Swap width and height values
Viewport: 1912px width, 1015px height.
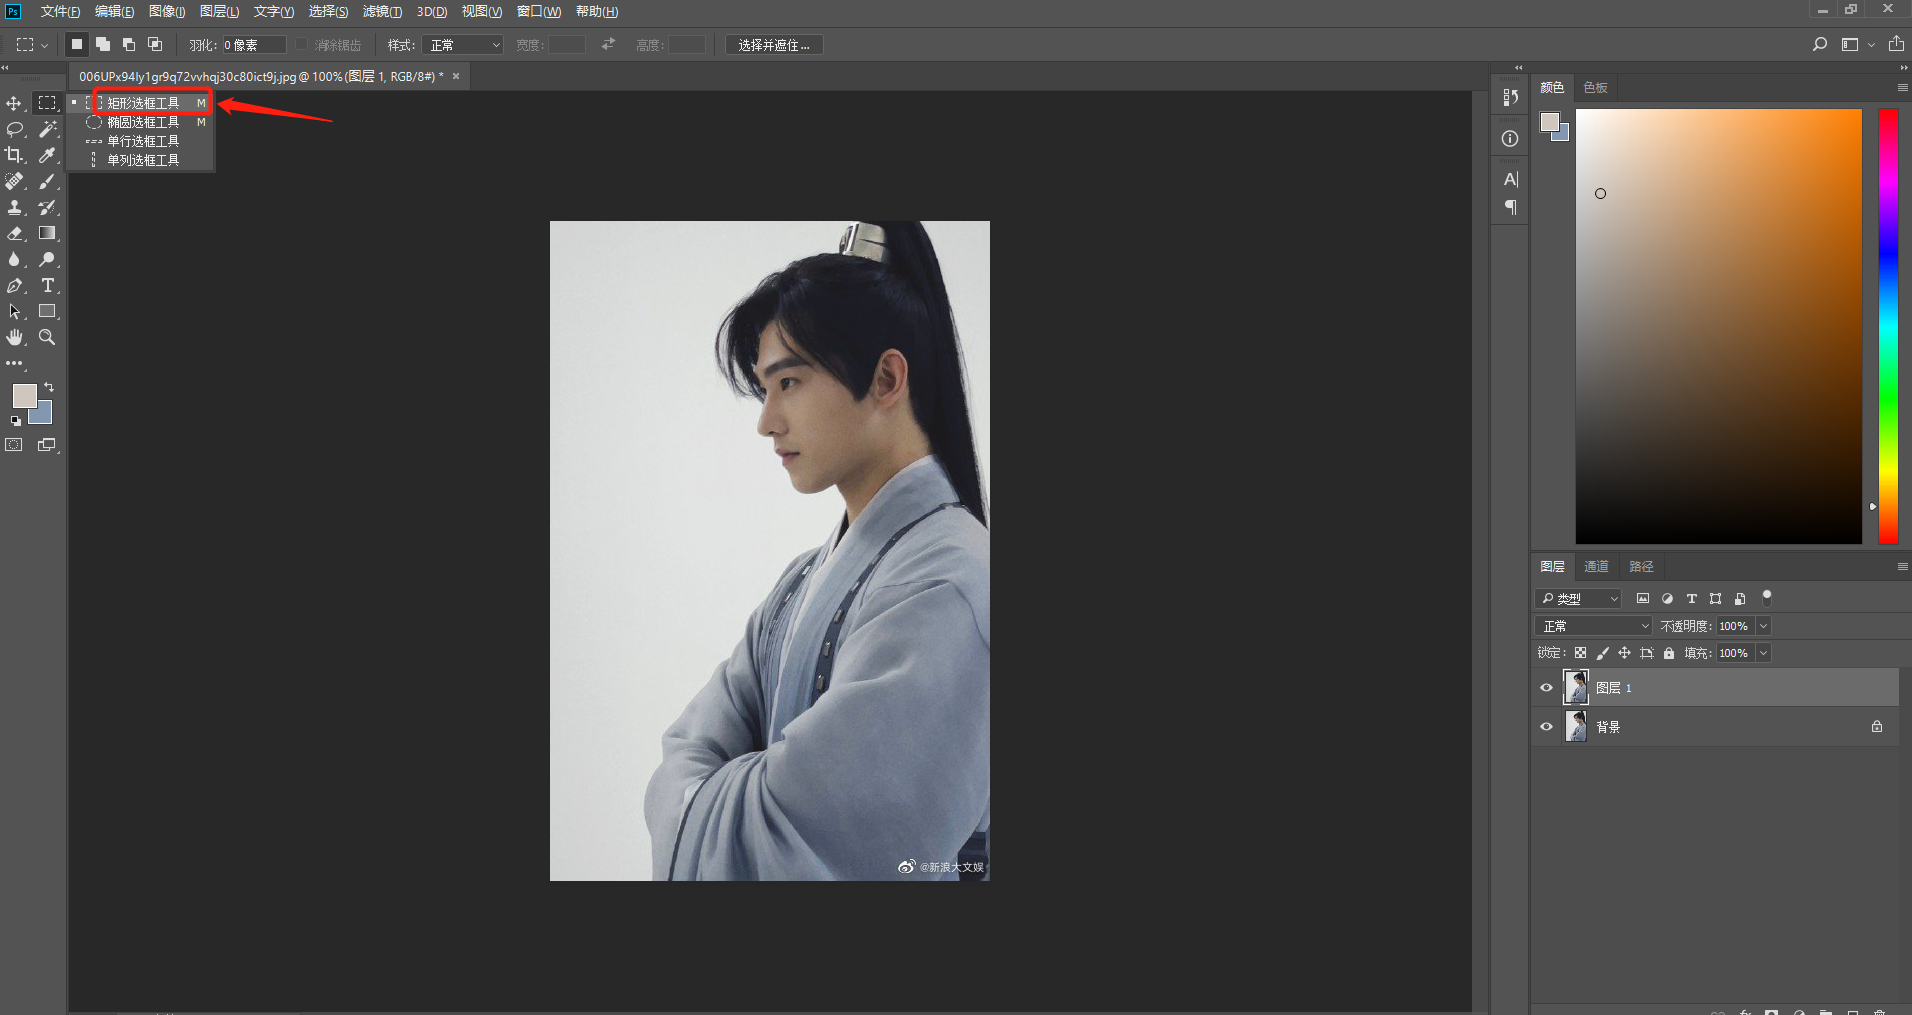tap(608, 44)
